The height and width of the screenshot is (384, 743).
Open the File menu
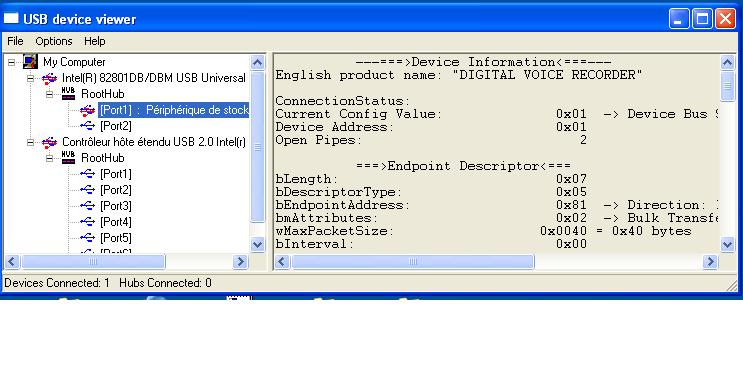click(15, 41)
